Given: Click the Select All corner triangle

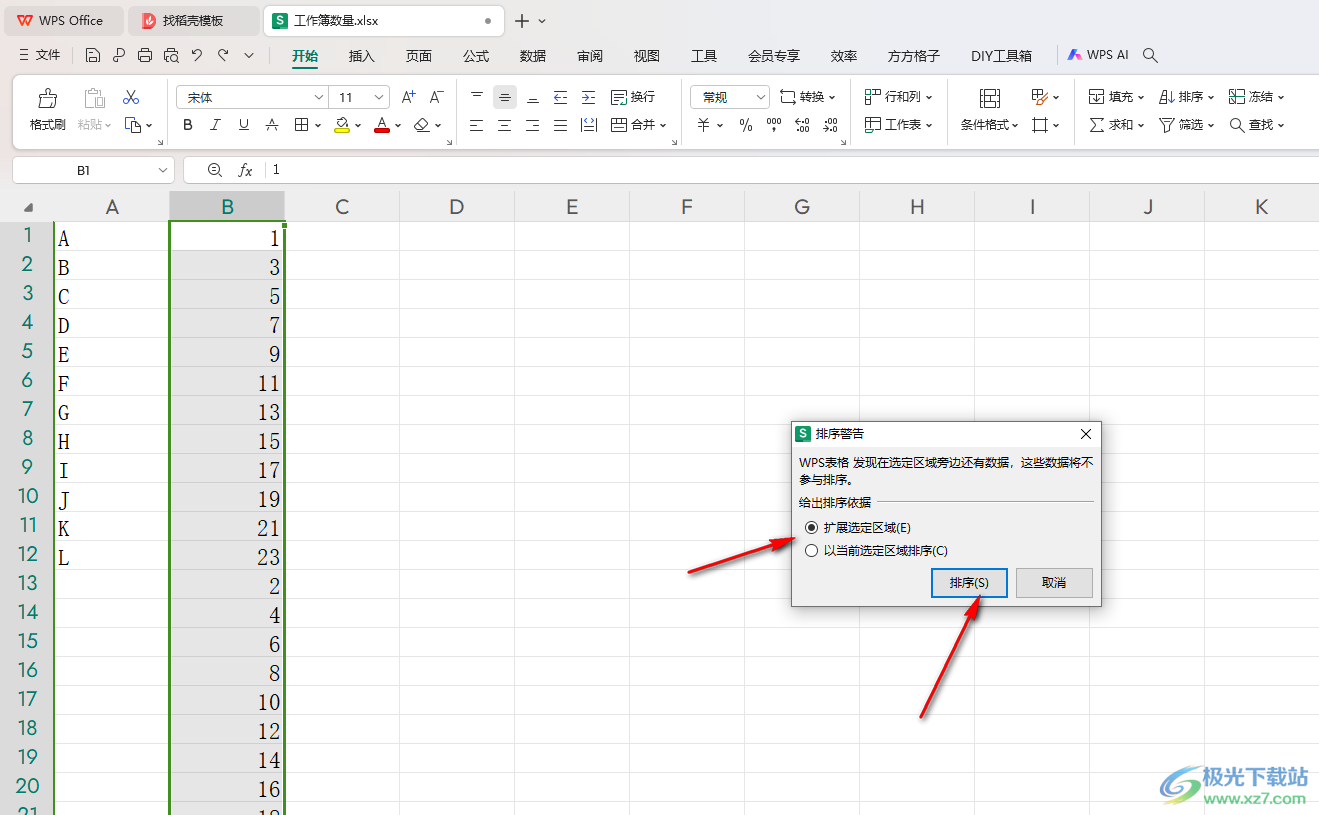Looking at the screenshot, I should click(x=27, y=207).
